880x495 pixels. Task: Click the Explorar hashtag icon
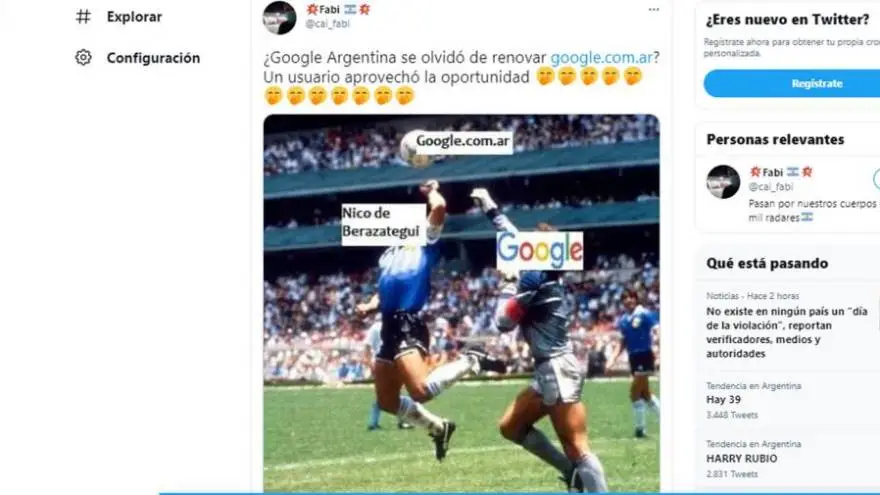83,17
